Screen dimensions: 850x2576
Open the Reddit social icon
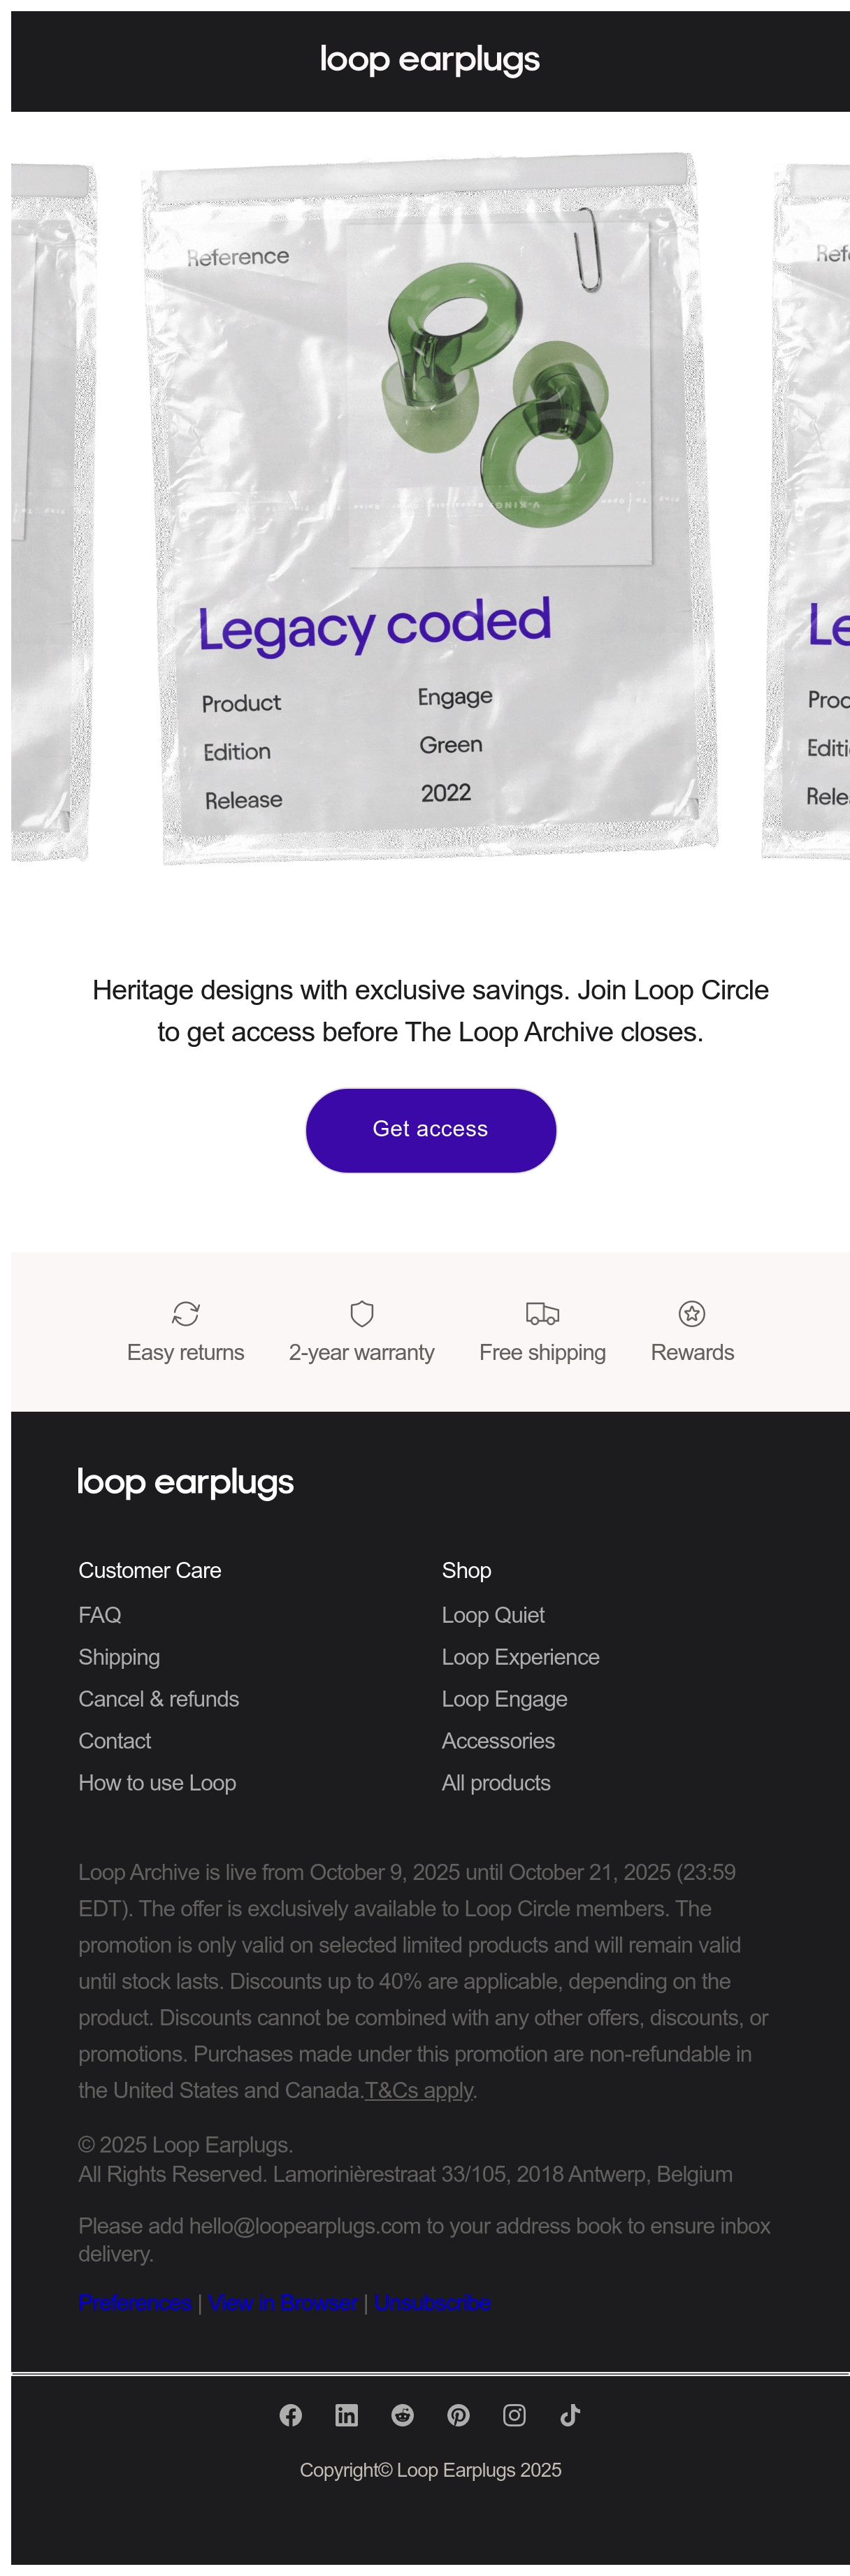pyautogui.click(x=403, y=2415)
